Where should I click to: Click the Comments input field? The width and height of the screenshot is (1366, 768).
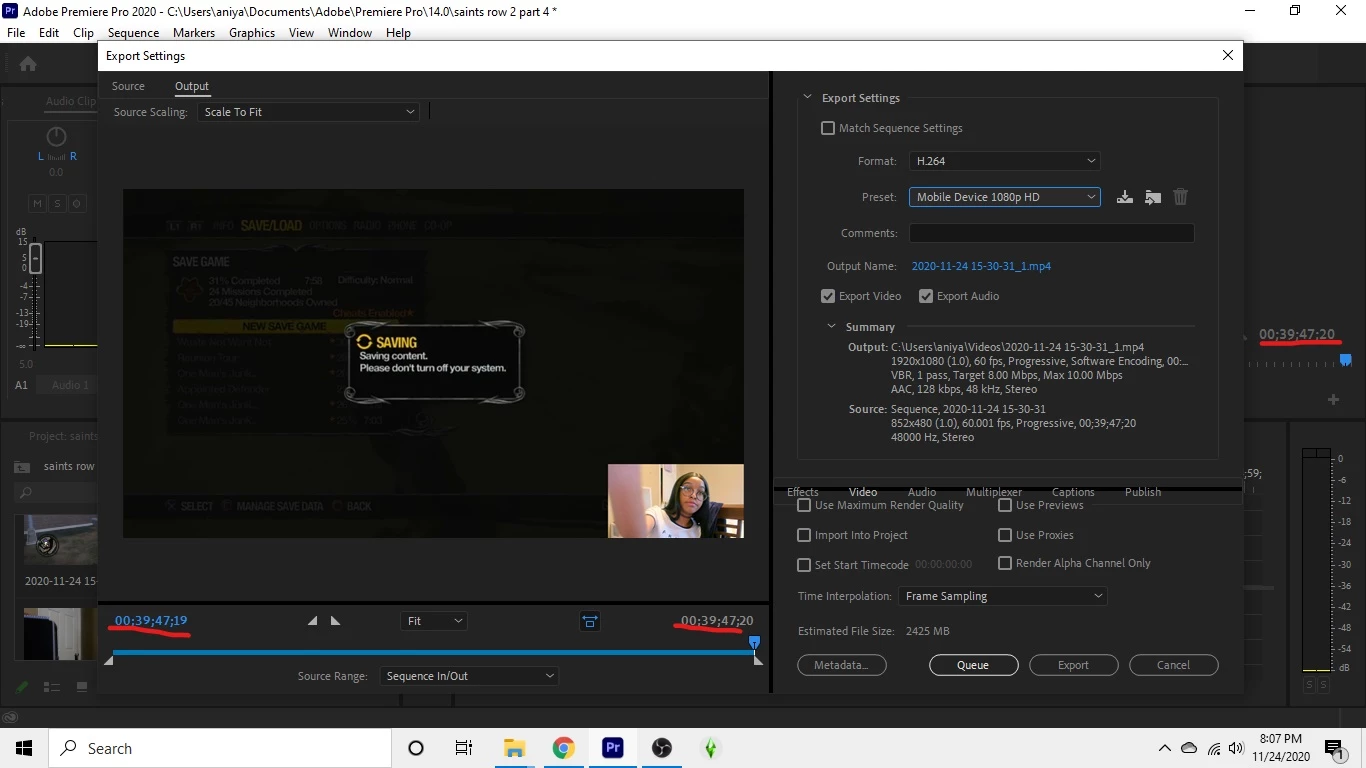[x=1051, y=233]
